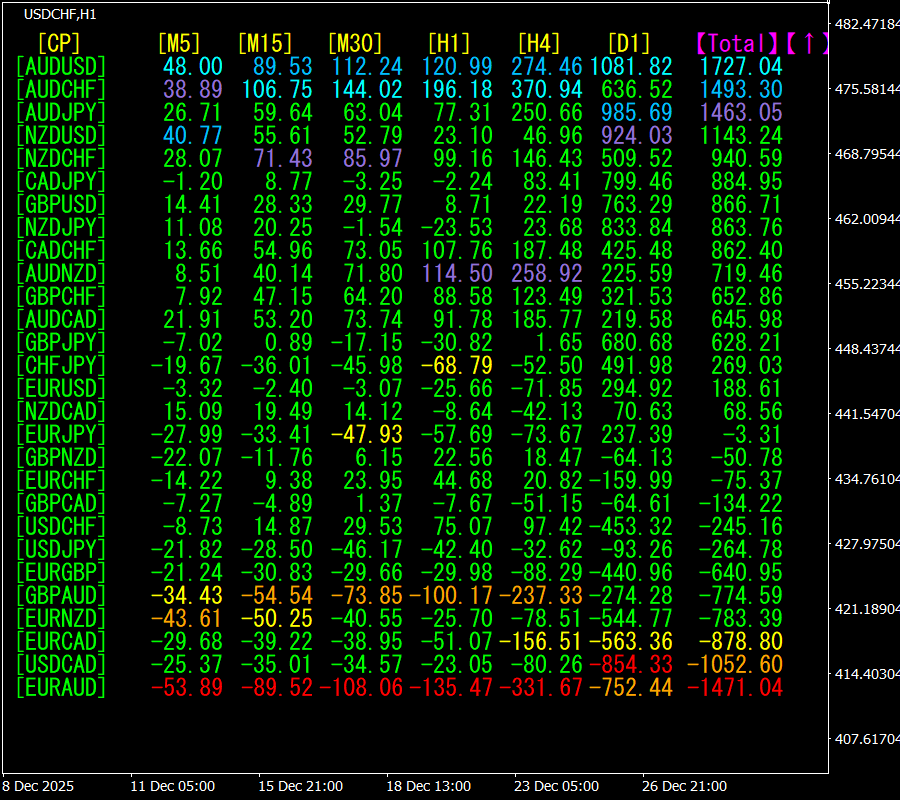Select the [M15] column header
The height and width of the screenshot is (800, 900).
pyautogui.click(x=265, y=44)
